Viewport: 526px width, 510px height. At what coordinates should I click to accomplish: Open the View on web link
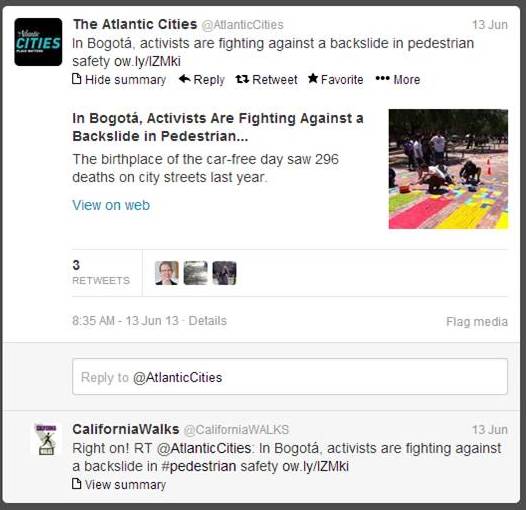pos(111,205)
